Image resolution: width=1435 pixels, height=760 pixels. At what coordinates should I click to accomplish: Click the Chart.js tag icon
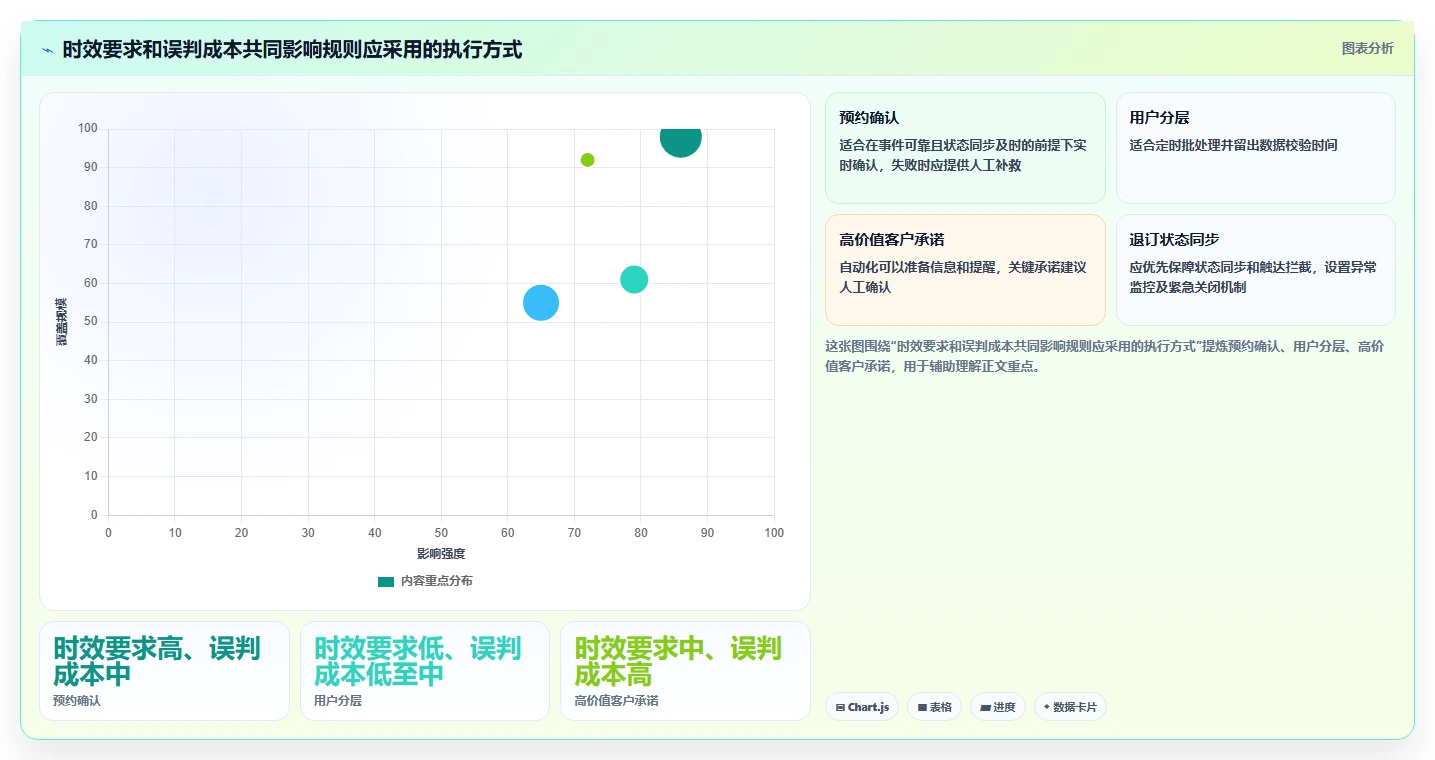pos(840,707)
